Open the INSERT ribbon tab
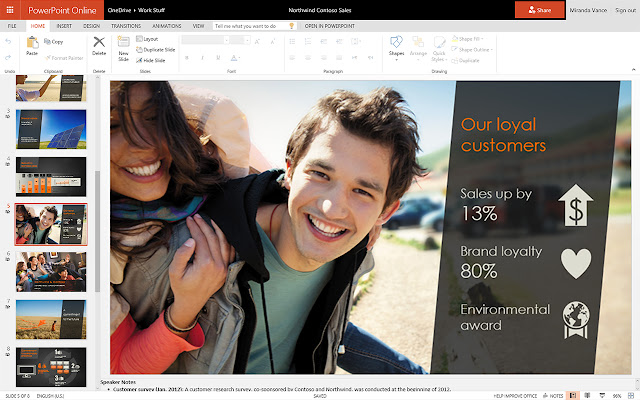Screen dimensions: 640x400 point(65,25)
